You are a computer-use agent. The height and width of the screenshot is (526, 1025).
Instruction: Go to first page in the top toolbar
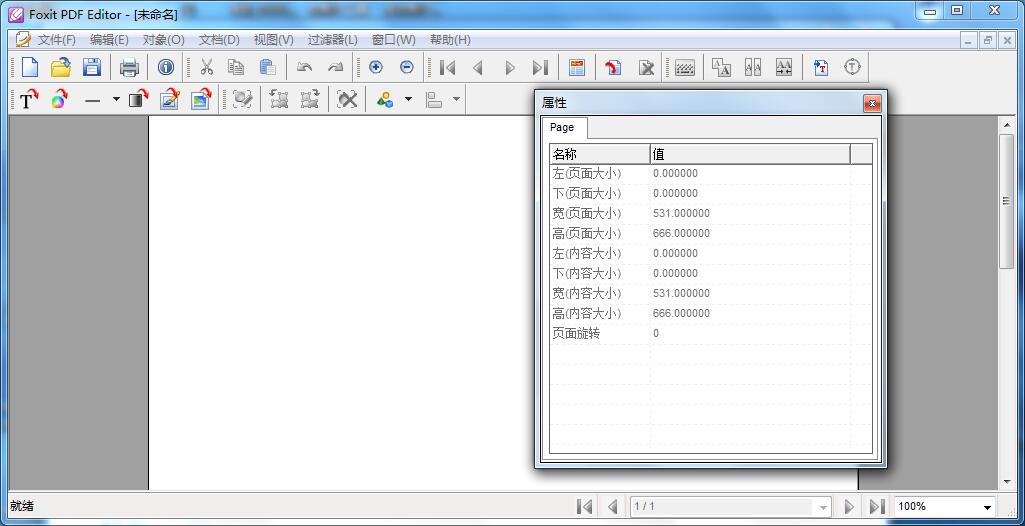[x=447, y=67]
